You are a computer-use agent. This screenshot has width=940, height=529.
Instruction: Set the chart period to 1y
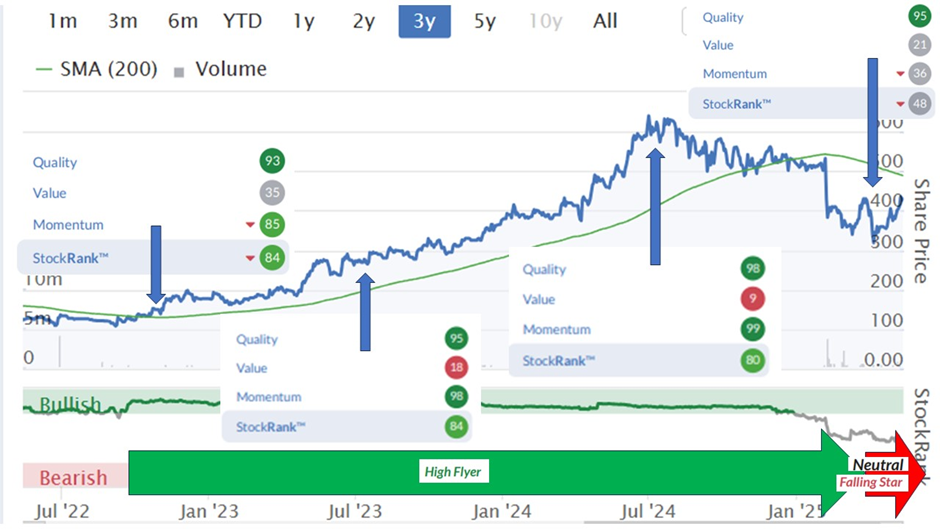pyautogui.click(x=304, y=21)
